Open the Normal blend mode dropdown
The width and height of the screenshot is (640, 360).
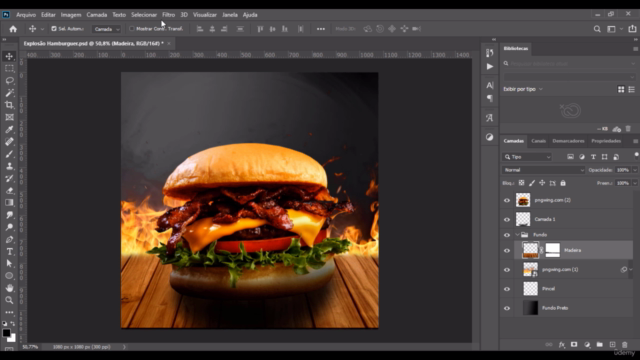click(543, 170)
